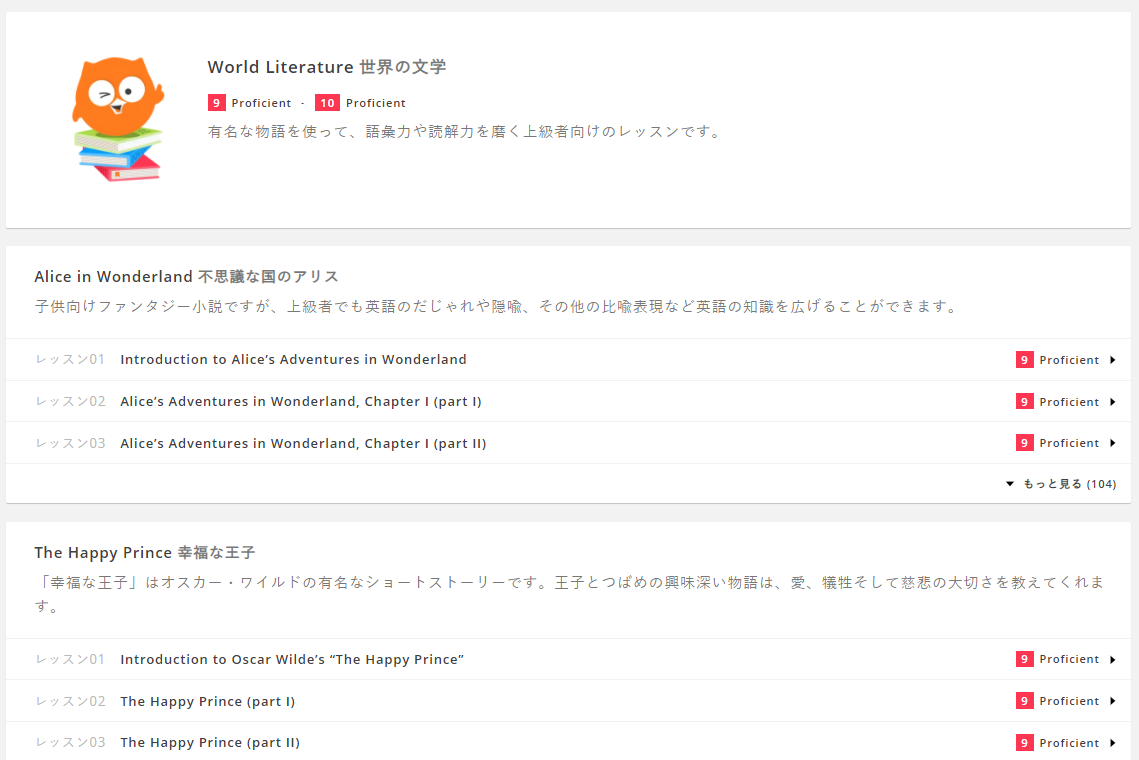The height and width of the screenshot is (760, 1139).
Task: Open lesson Introduction to Alice's Adventures in Wonderland
Action: point(293,360)
